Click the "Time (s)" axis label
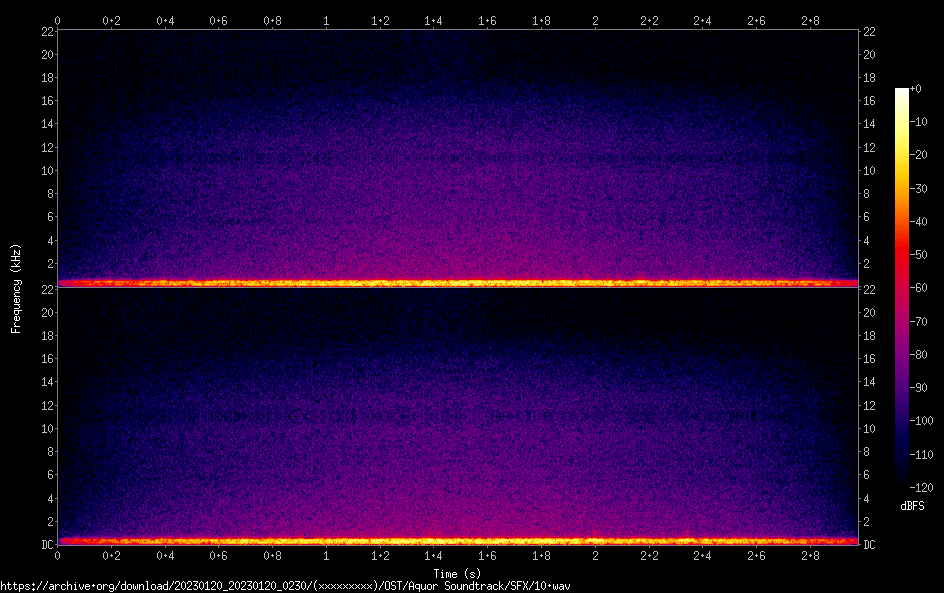Viewport: 944px width, 593px height. tap(457, 573)
